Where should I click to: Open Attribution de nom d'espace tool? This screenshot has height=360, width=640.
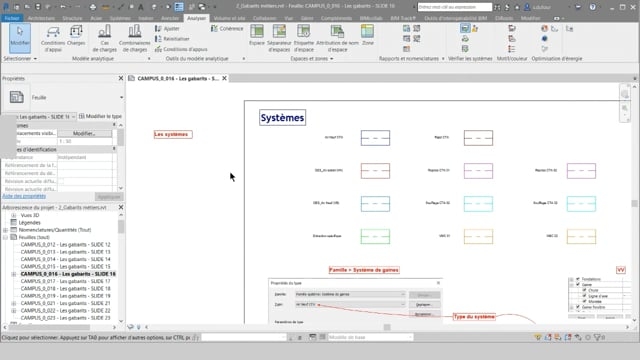pos(337,39)
